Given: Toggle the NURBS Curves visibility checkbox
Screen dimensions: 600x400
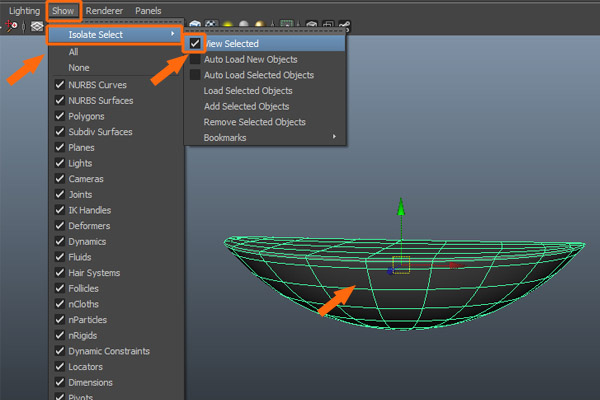Looking at the screenshot, I should [x=59, y=84].
